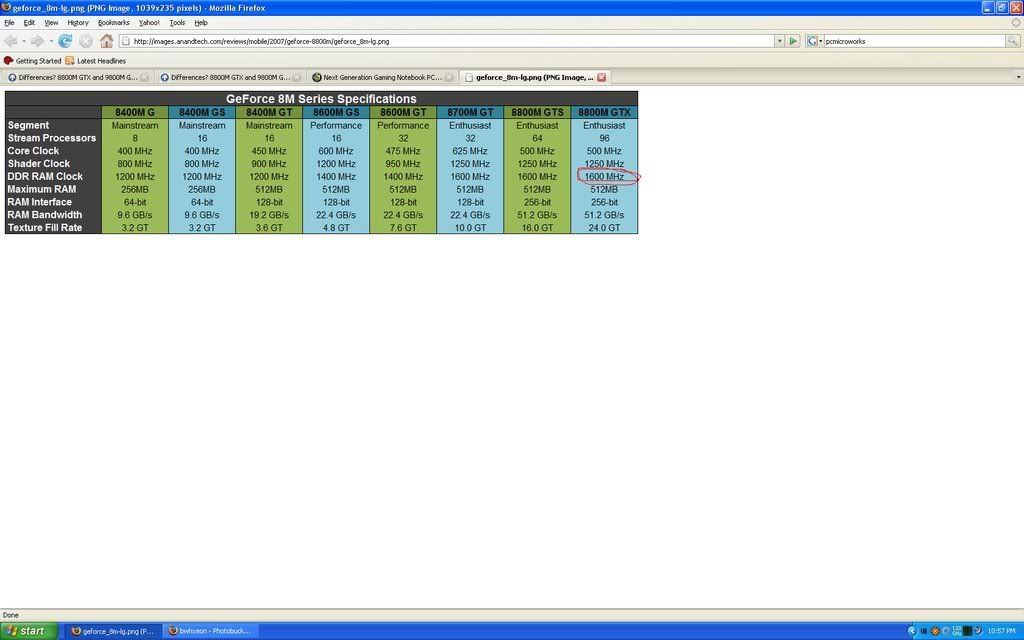This screenshot has width=1024, height=640.
Task: Click the Maximum RAM row label
Action: coord(42,189)
